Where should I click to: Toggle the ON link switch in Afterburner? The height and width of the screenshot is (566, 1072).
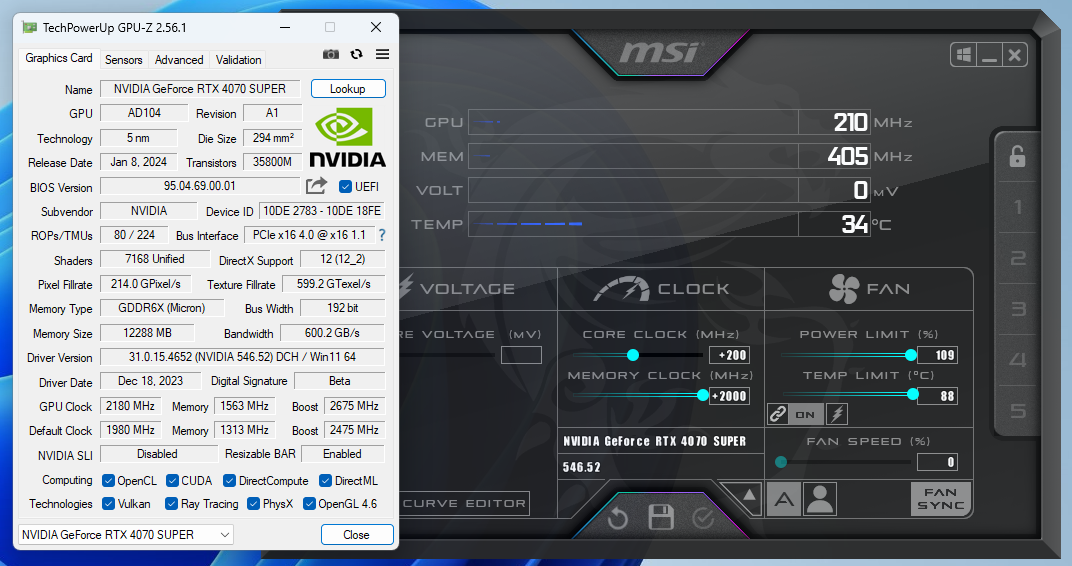805,414
